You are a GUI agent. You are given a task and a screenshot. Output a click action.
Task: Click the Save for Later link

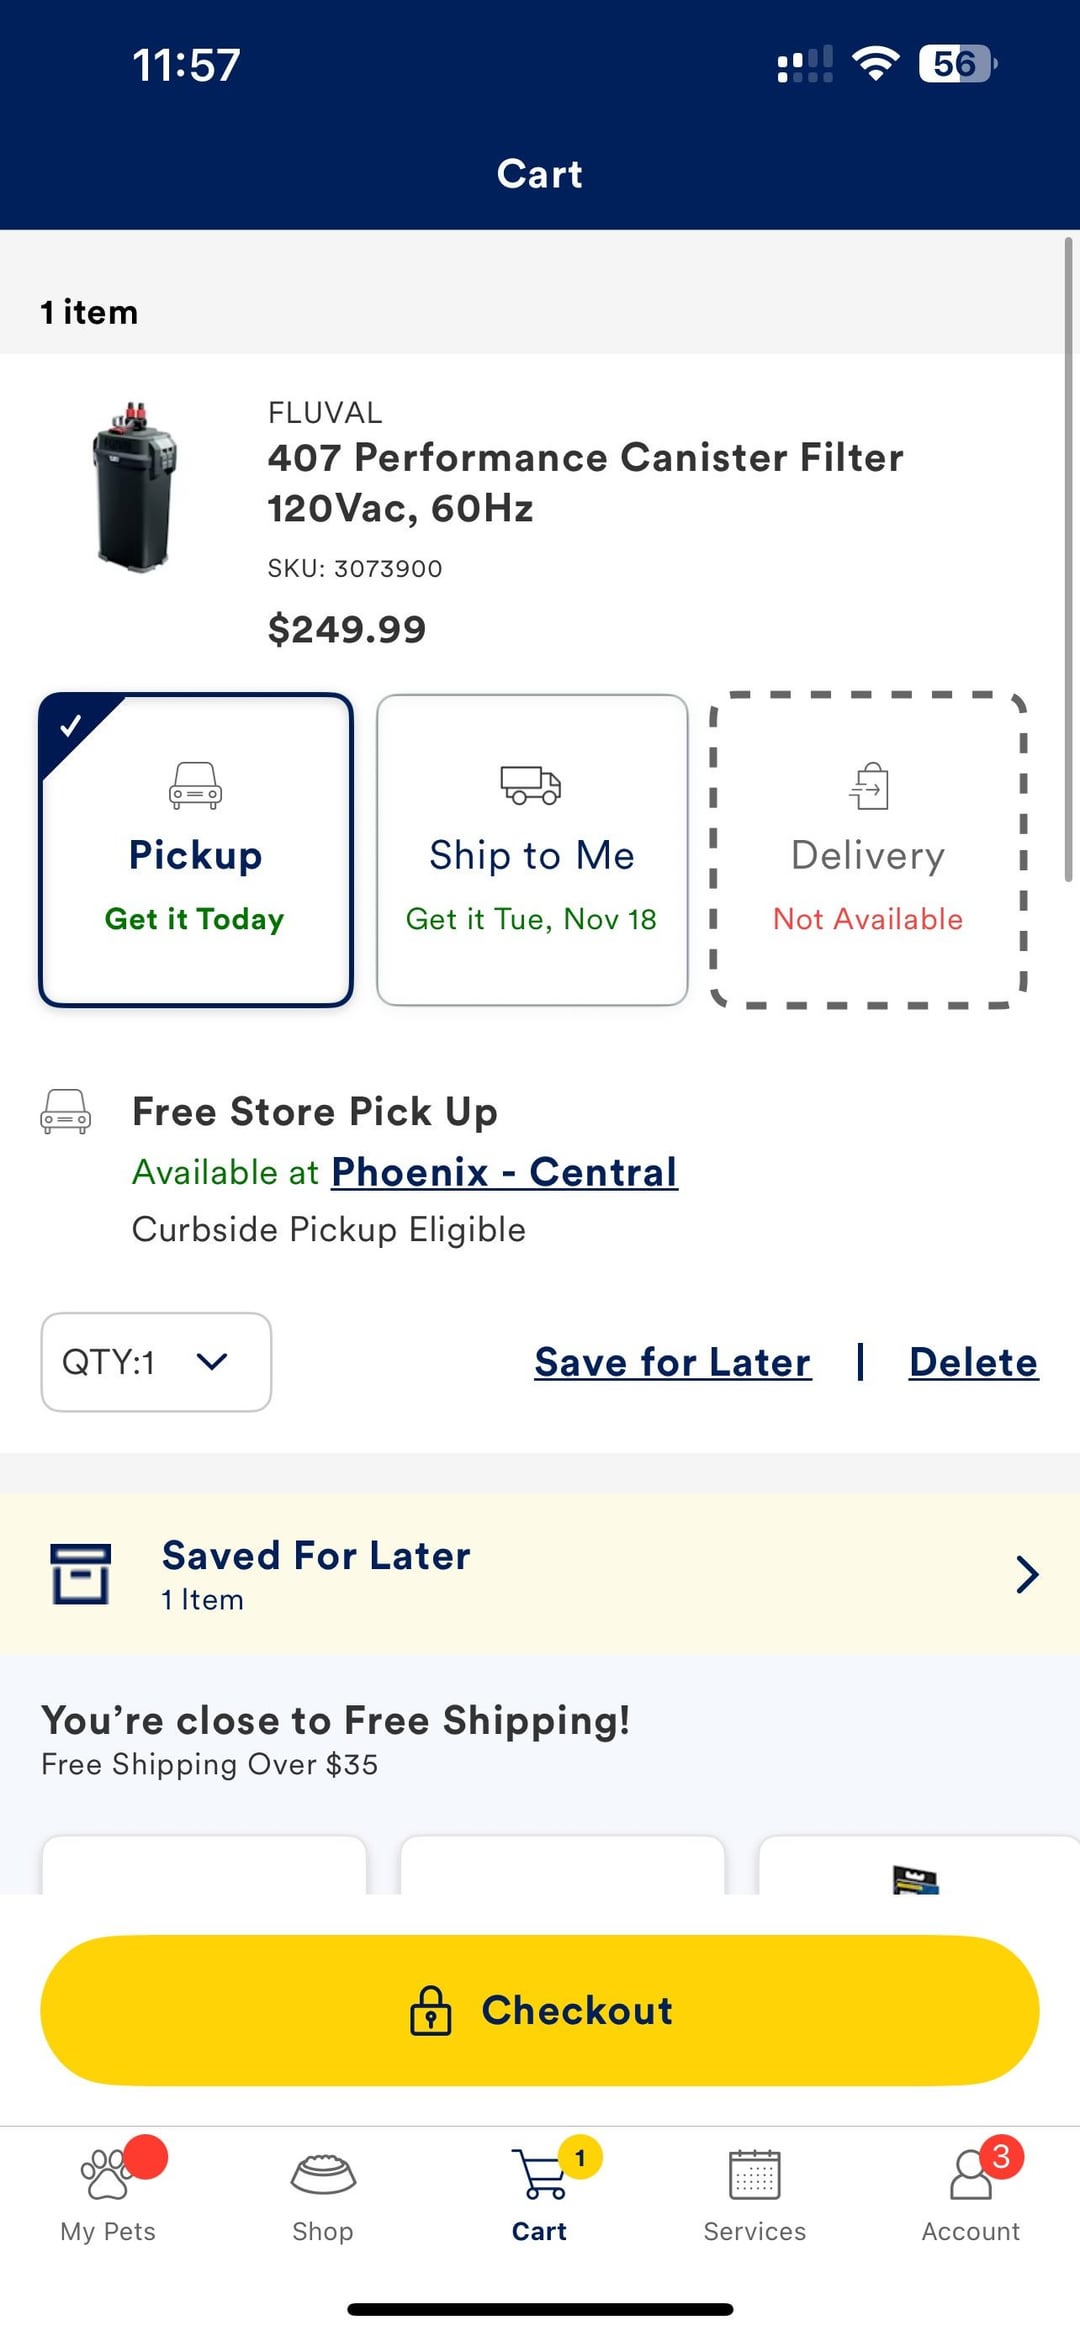click(672, 1362)
